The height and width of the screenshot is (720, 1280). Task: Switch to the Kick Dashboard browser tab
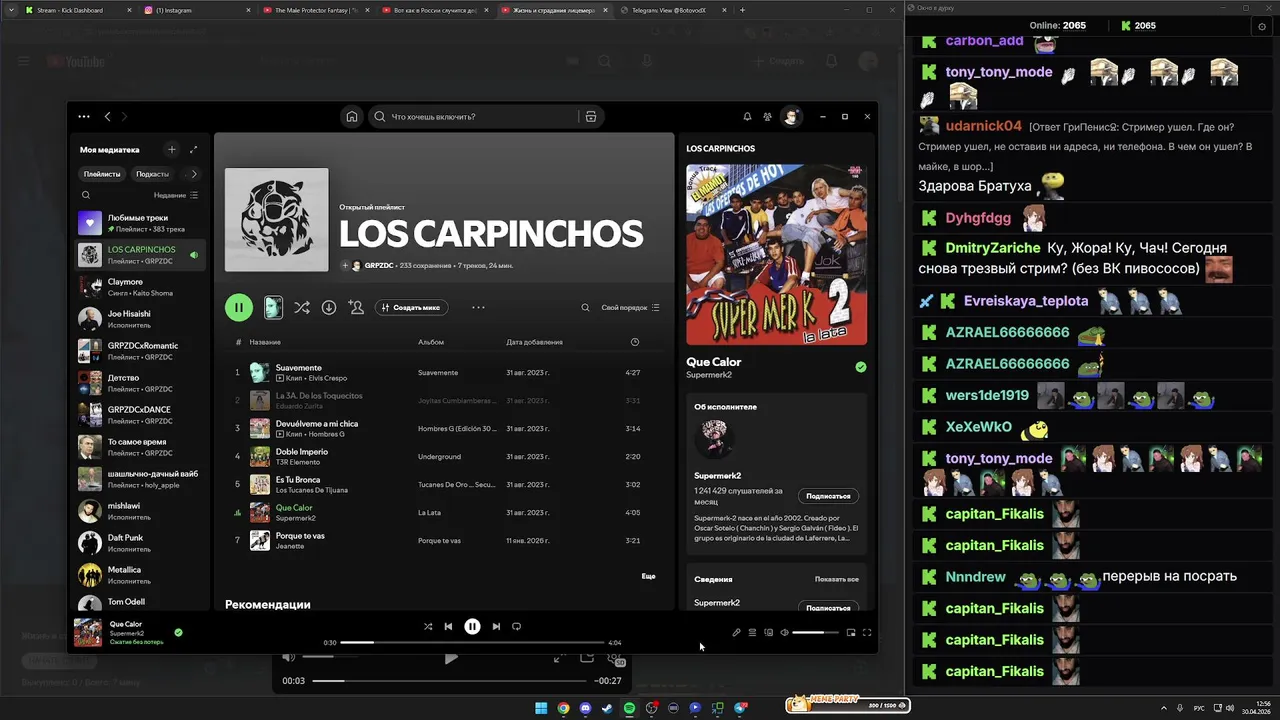[79, 10]
